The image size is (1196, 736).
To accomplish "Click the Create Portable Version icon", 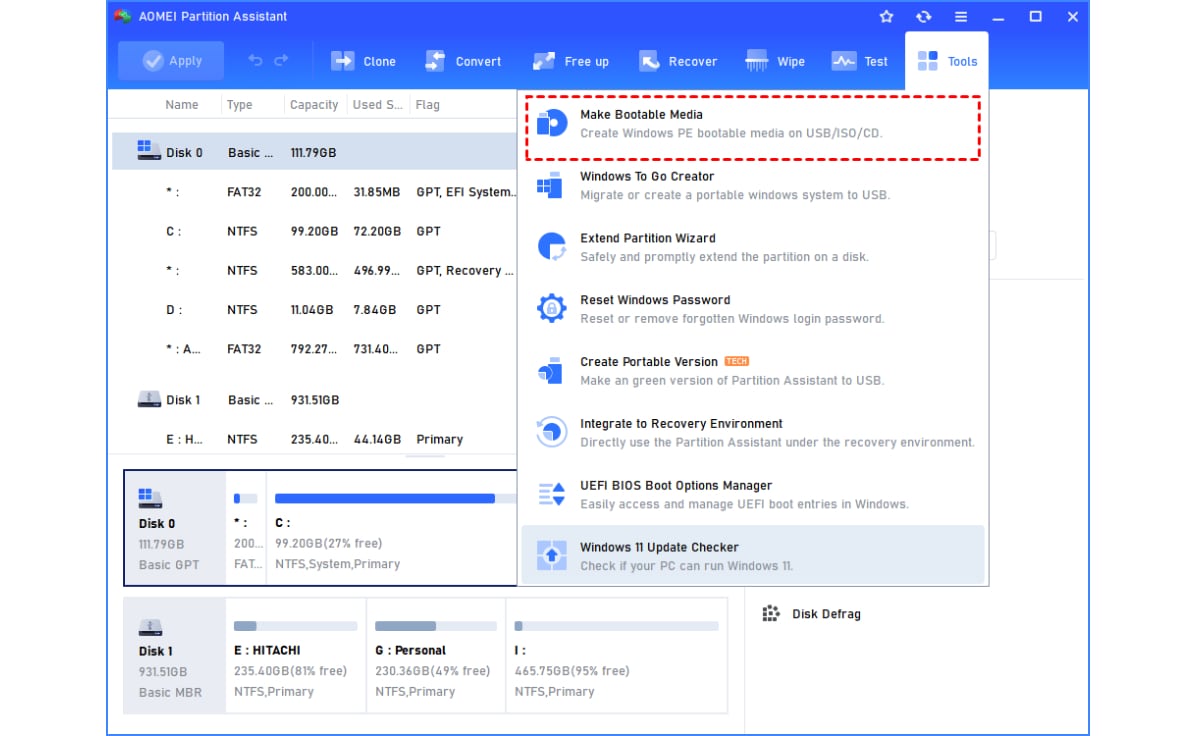I will tap(551, 371).
